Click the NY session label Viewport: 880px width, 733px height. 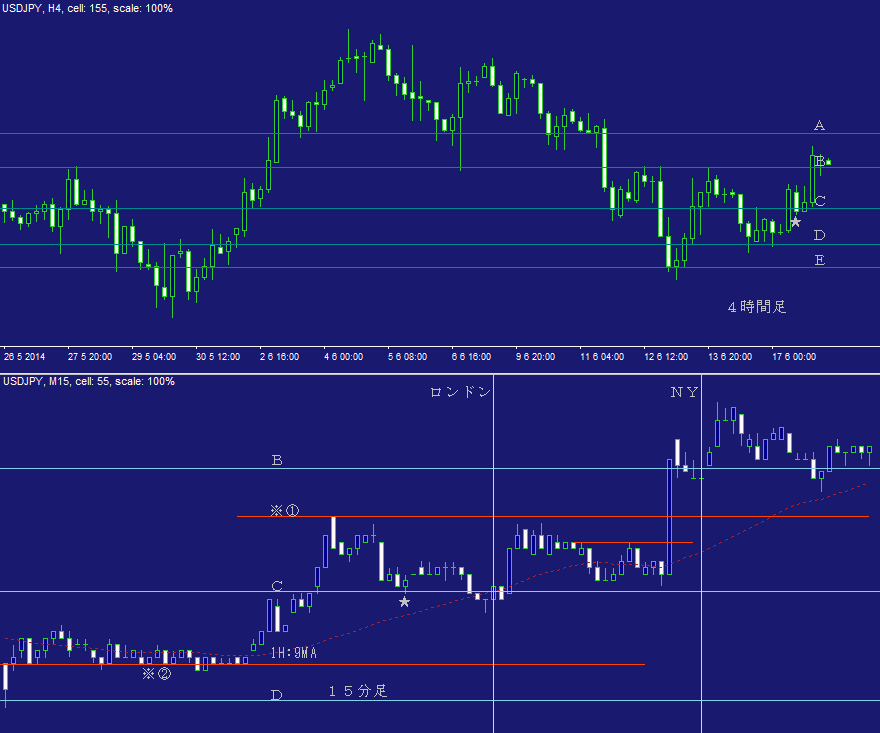[x=684, y=392]
